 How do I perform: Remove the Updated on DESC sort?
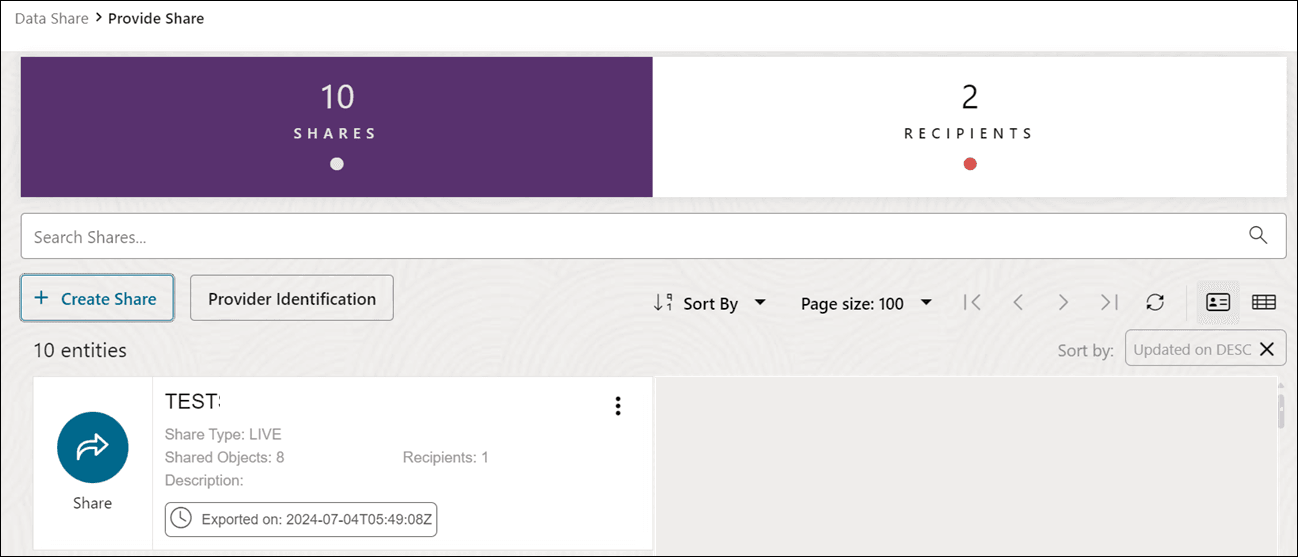pos(1266,349)
